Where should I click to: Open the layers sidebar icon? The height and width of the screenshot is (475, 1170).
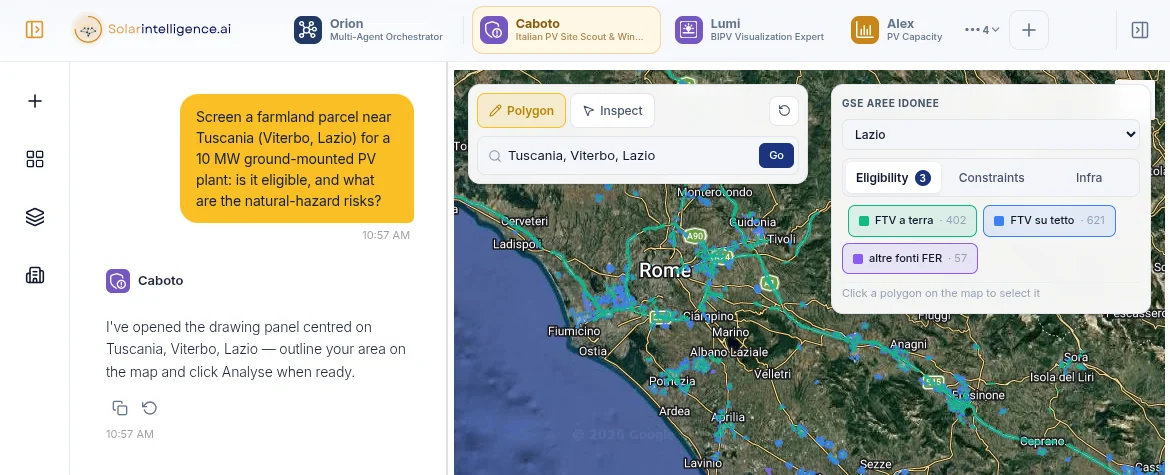point(34,217)
